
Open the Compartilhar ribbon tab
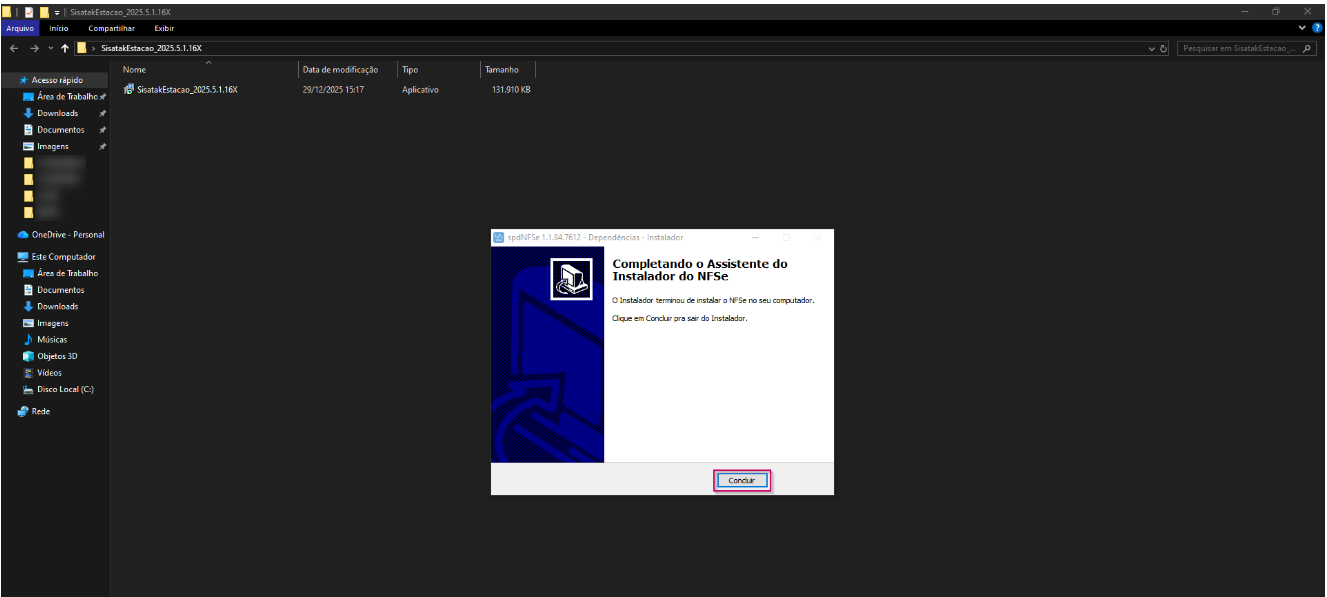[111, 28]
